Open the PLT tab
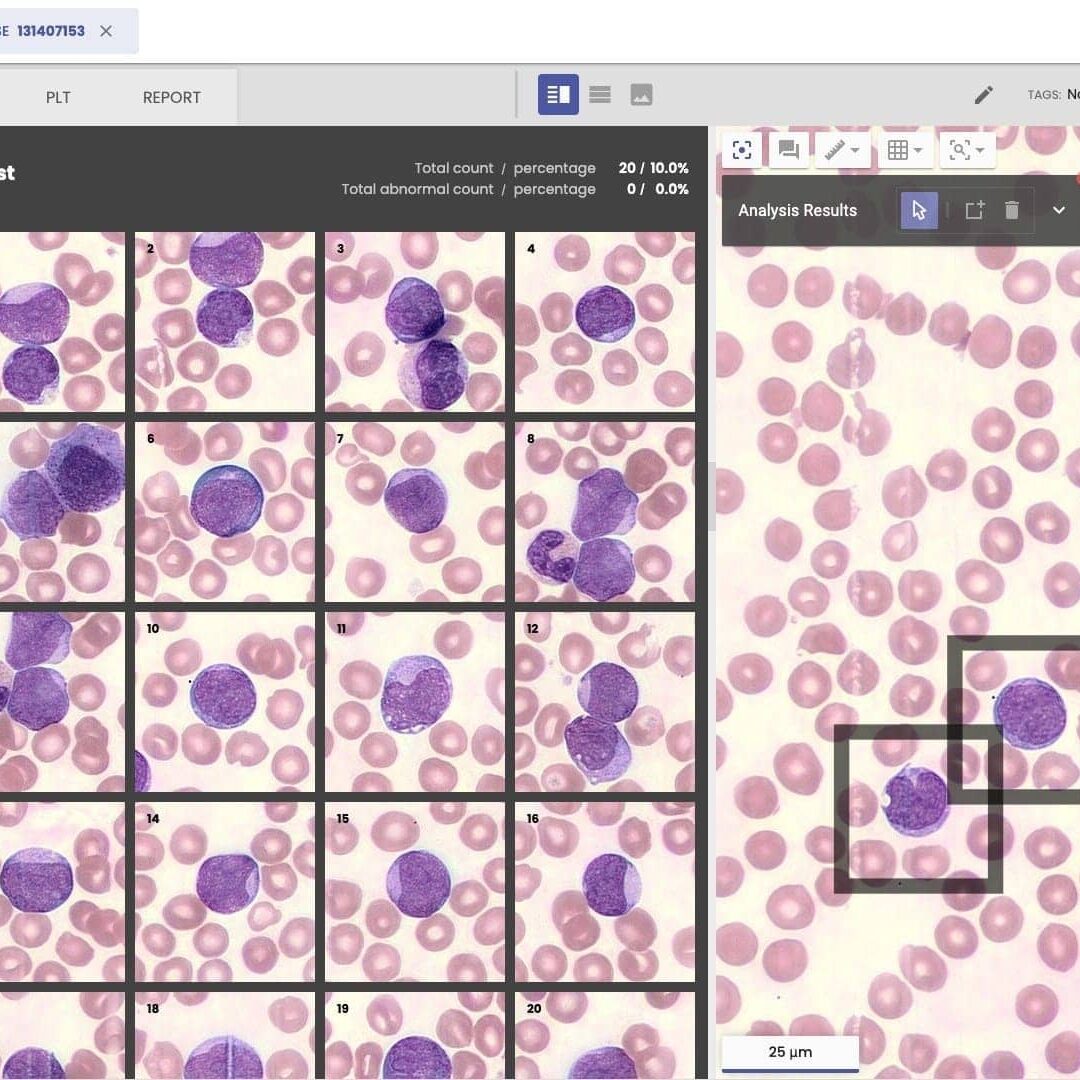 click(x=58, y=97)
